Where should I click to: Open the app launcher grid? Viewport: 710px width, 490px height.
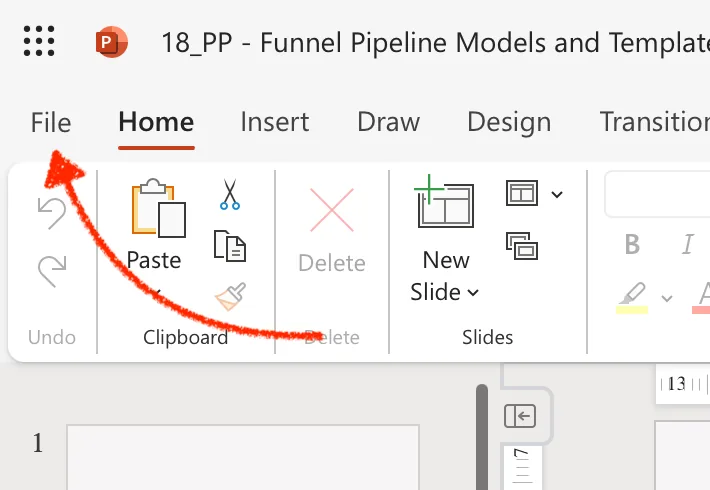39,41
